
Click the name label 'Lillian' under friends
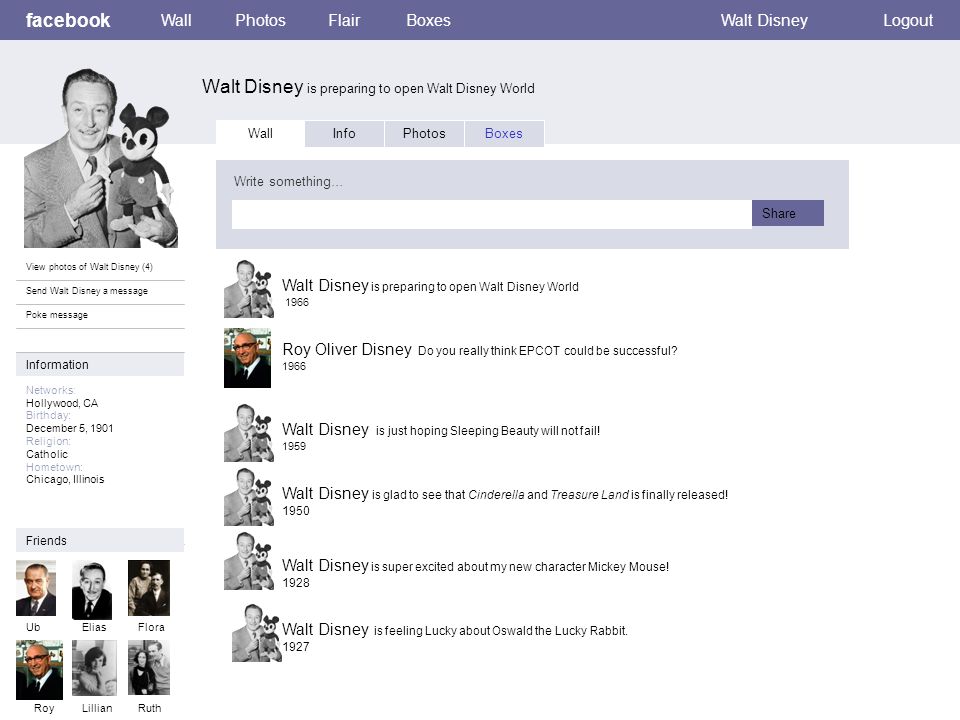97,708
